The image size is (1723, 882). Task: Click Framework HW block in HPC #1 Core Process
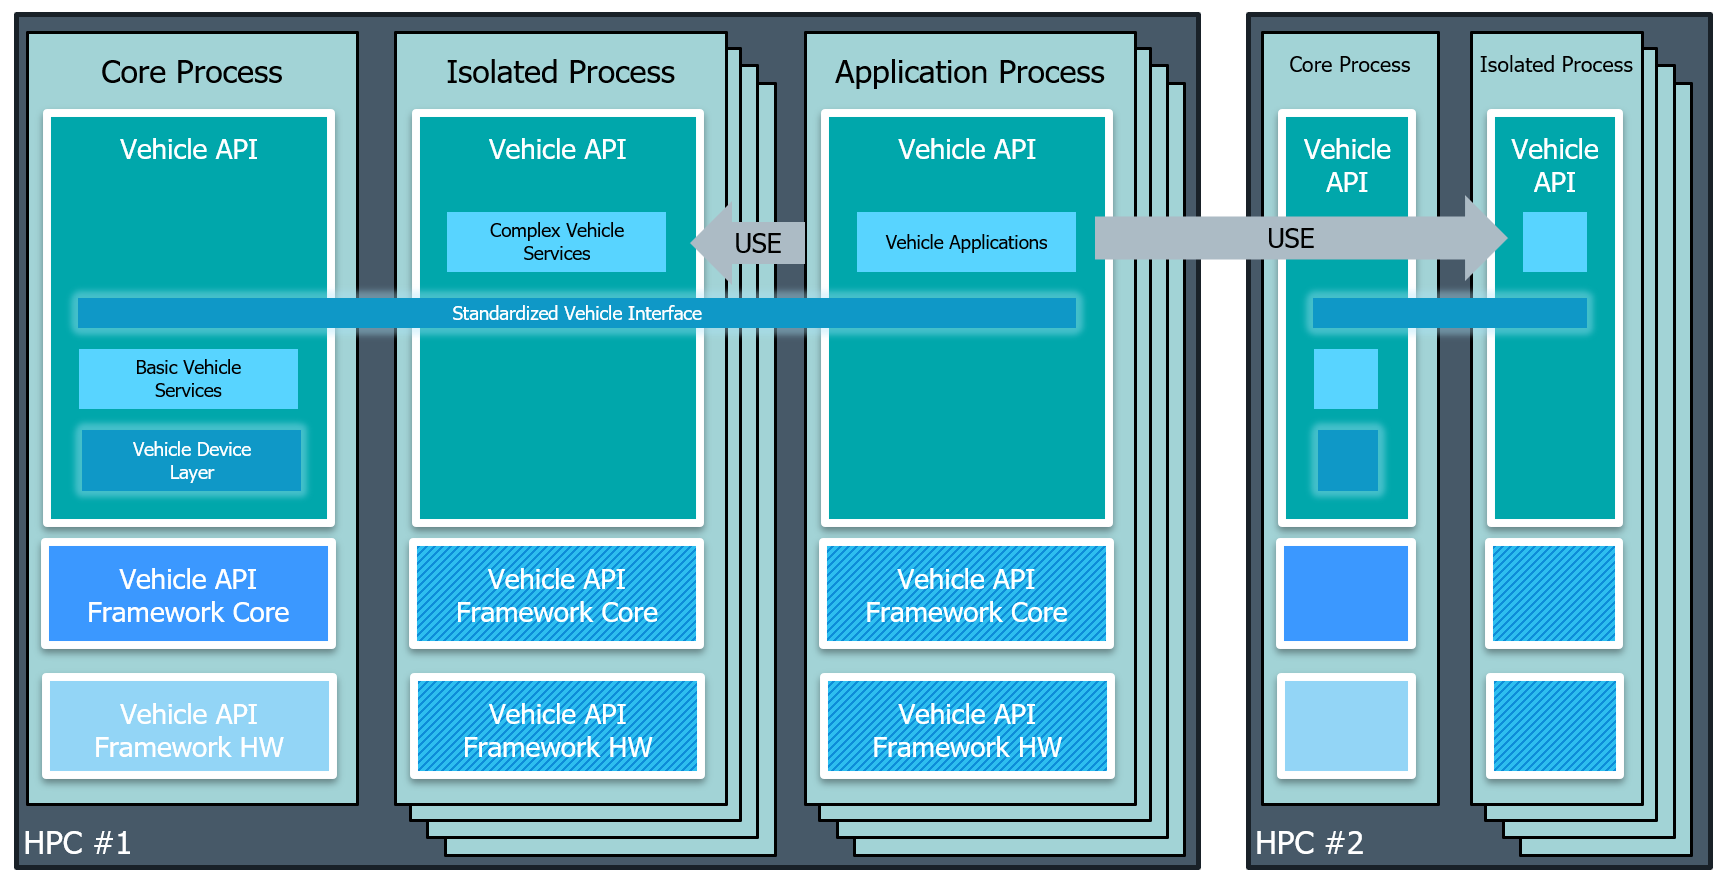[188, 730]
